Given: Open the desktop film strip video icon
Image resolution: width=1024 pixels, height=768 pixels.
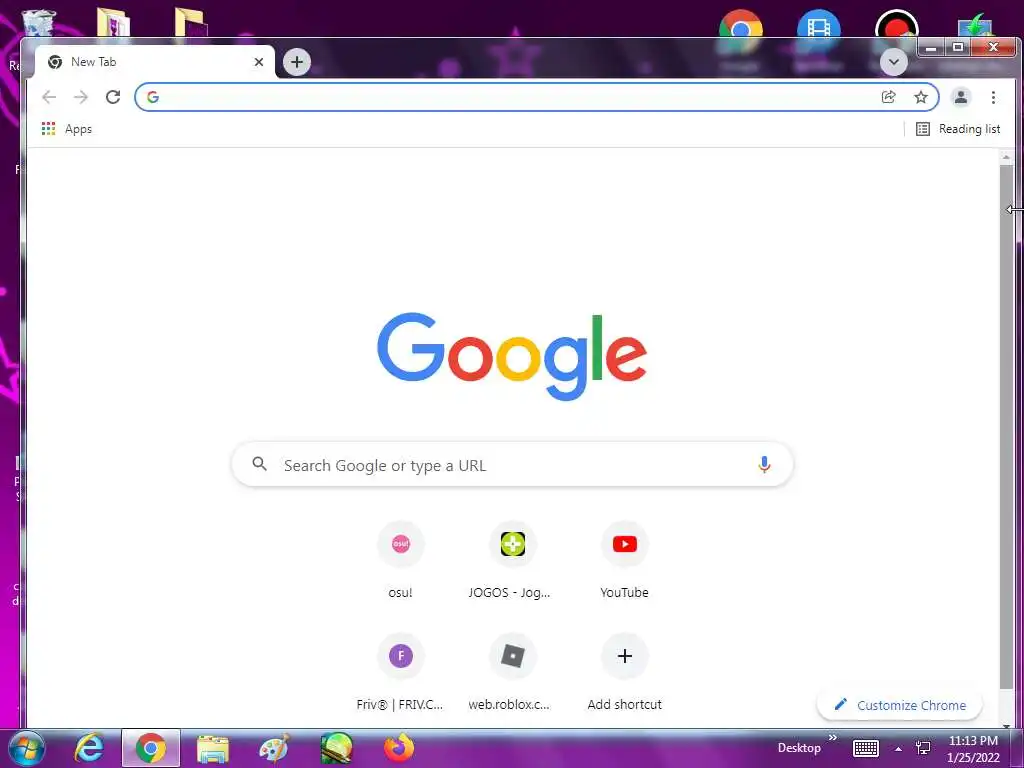Looking at the screenshot, I should click(x=818, y=25).
